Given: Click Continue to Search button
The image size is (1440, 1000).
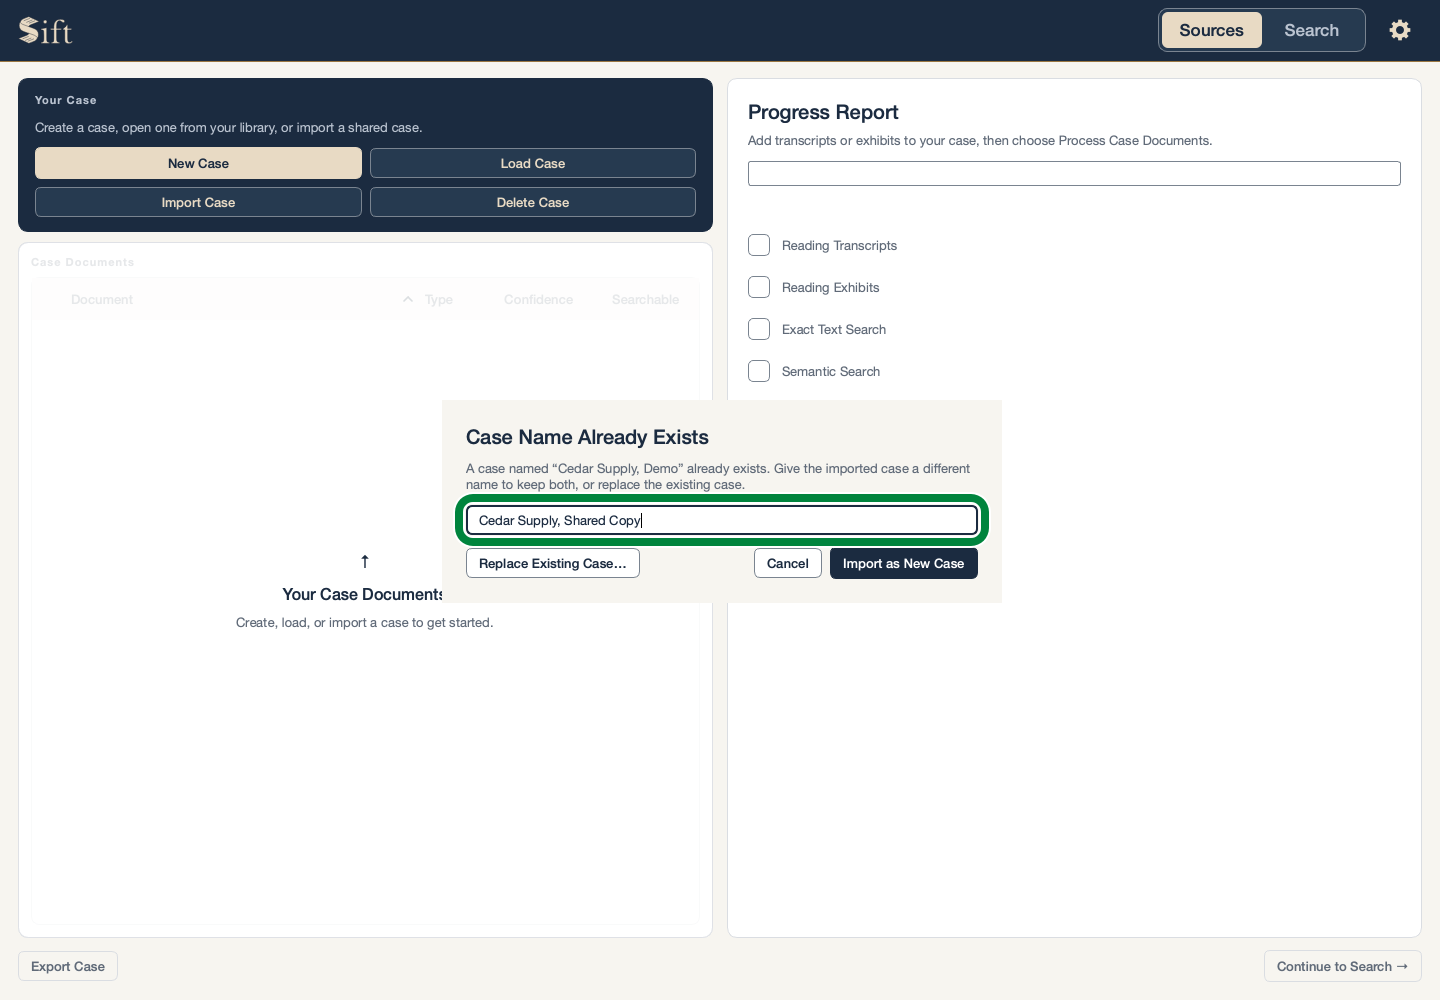Looking at the screenshot, I should [1342, 966].
